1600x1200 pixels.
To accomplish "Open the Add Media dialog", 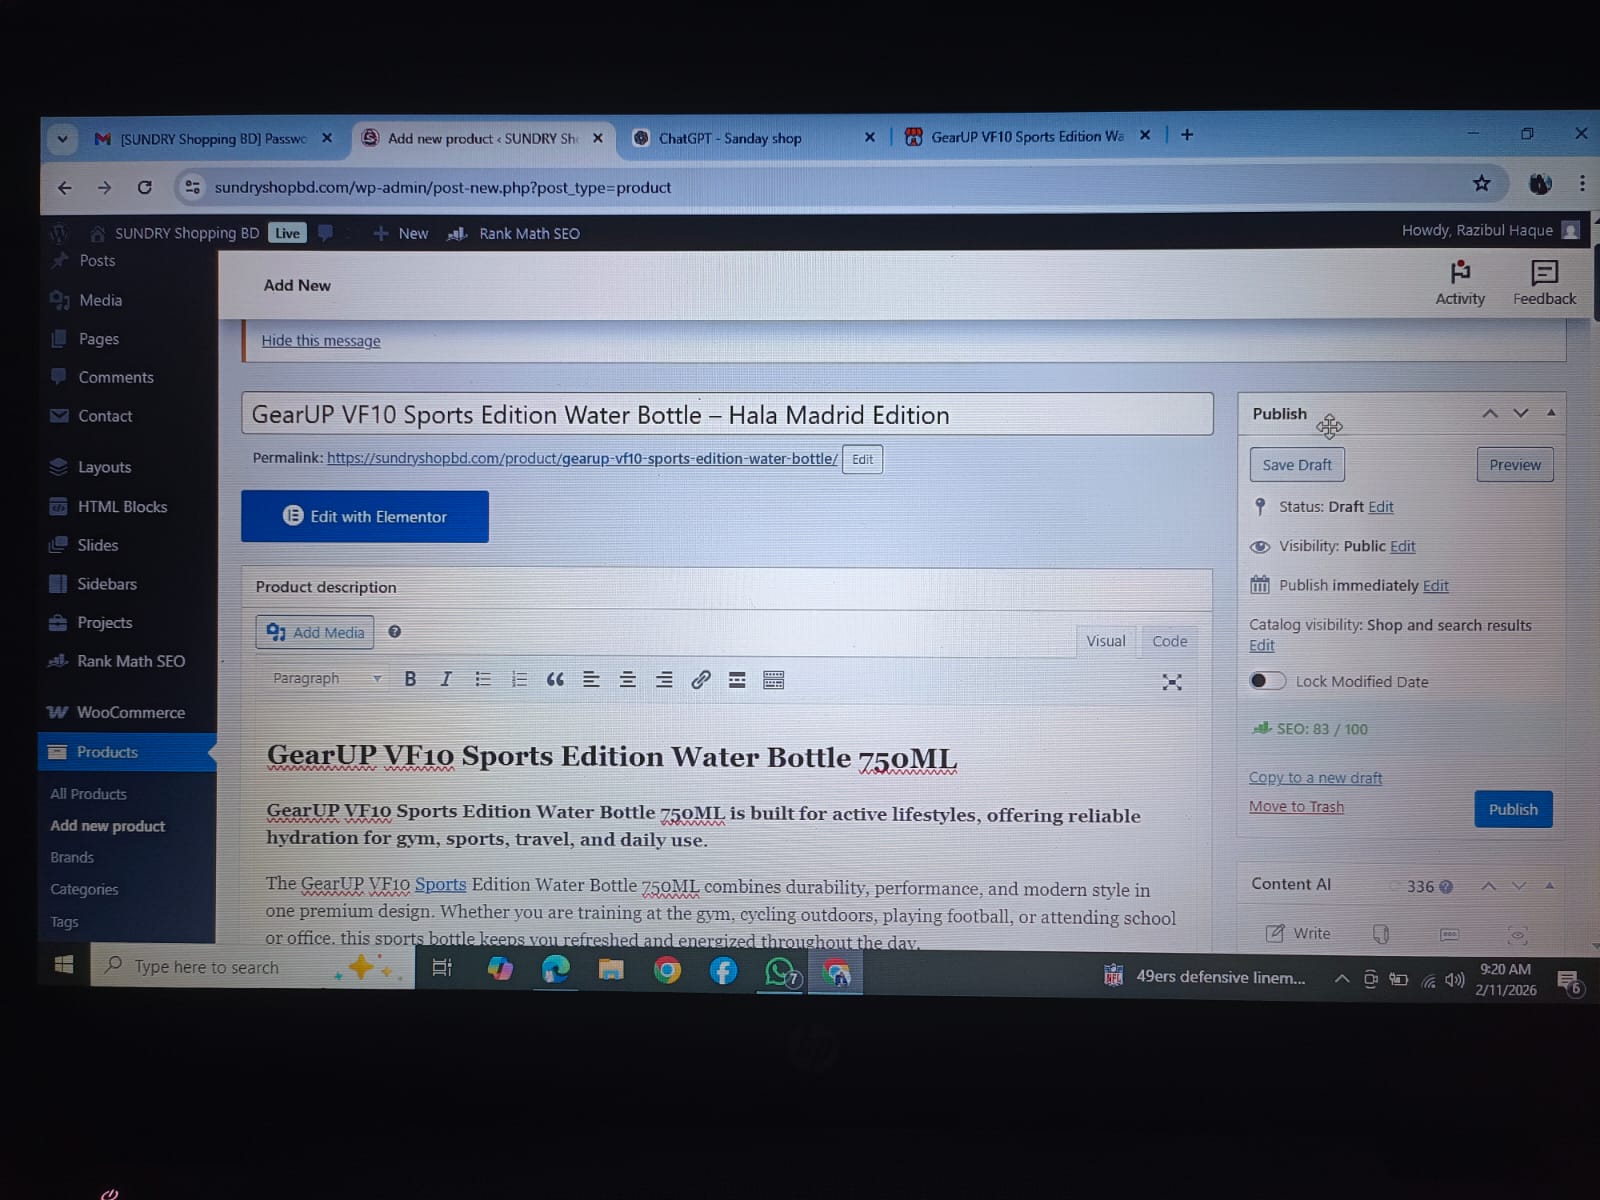I will 314,632.
